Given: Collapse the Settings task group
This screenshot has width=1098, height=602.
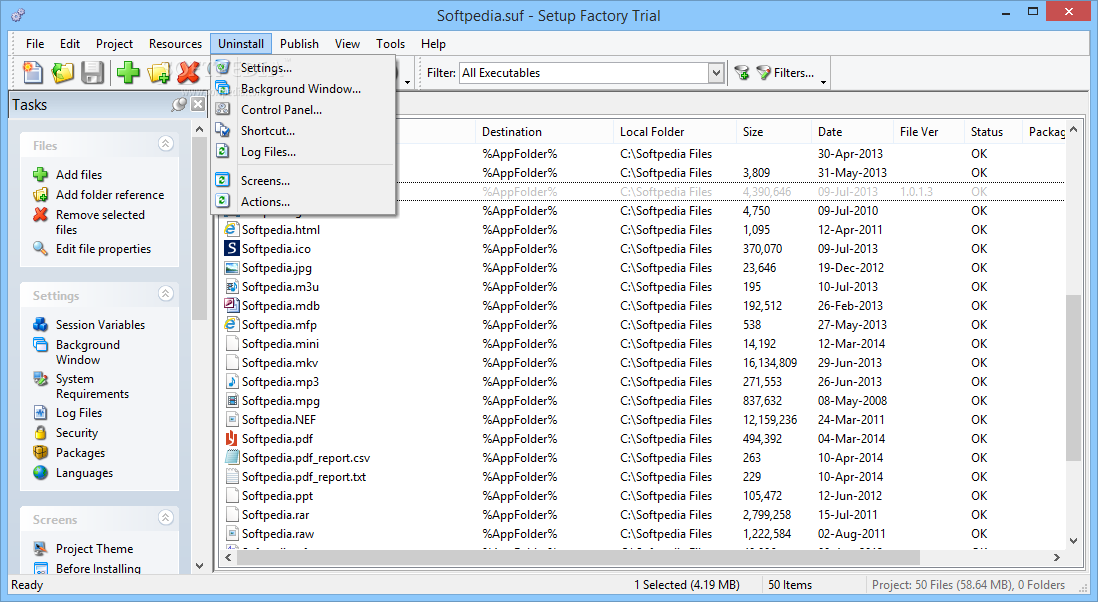Looking at the screenshot, I should [165, 293].
